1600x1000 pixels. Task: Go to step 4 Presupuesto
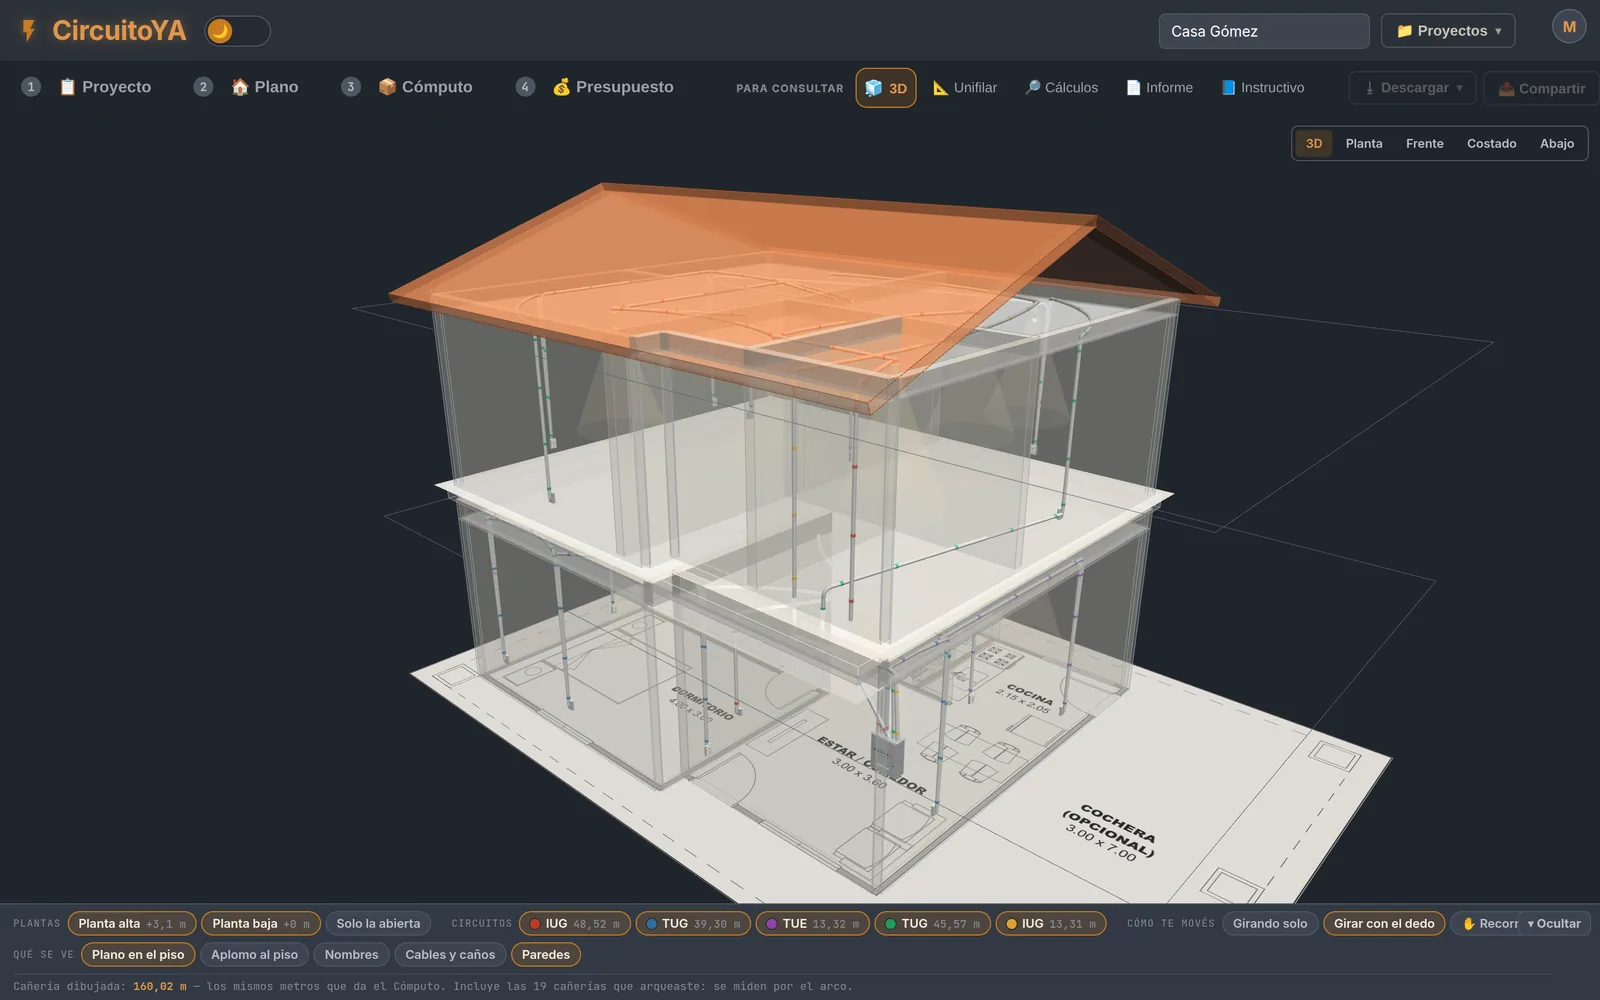tap(595, 87)
